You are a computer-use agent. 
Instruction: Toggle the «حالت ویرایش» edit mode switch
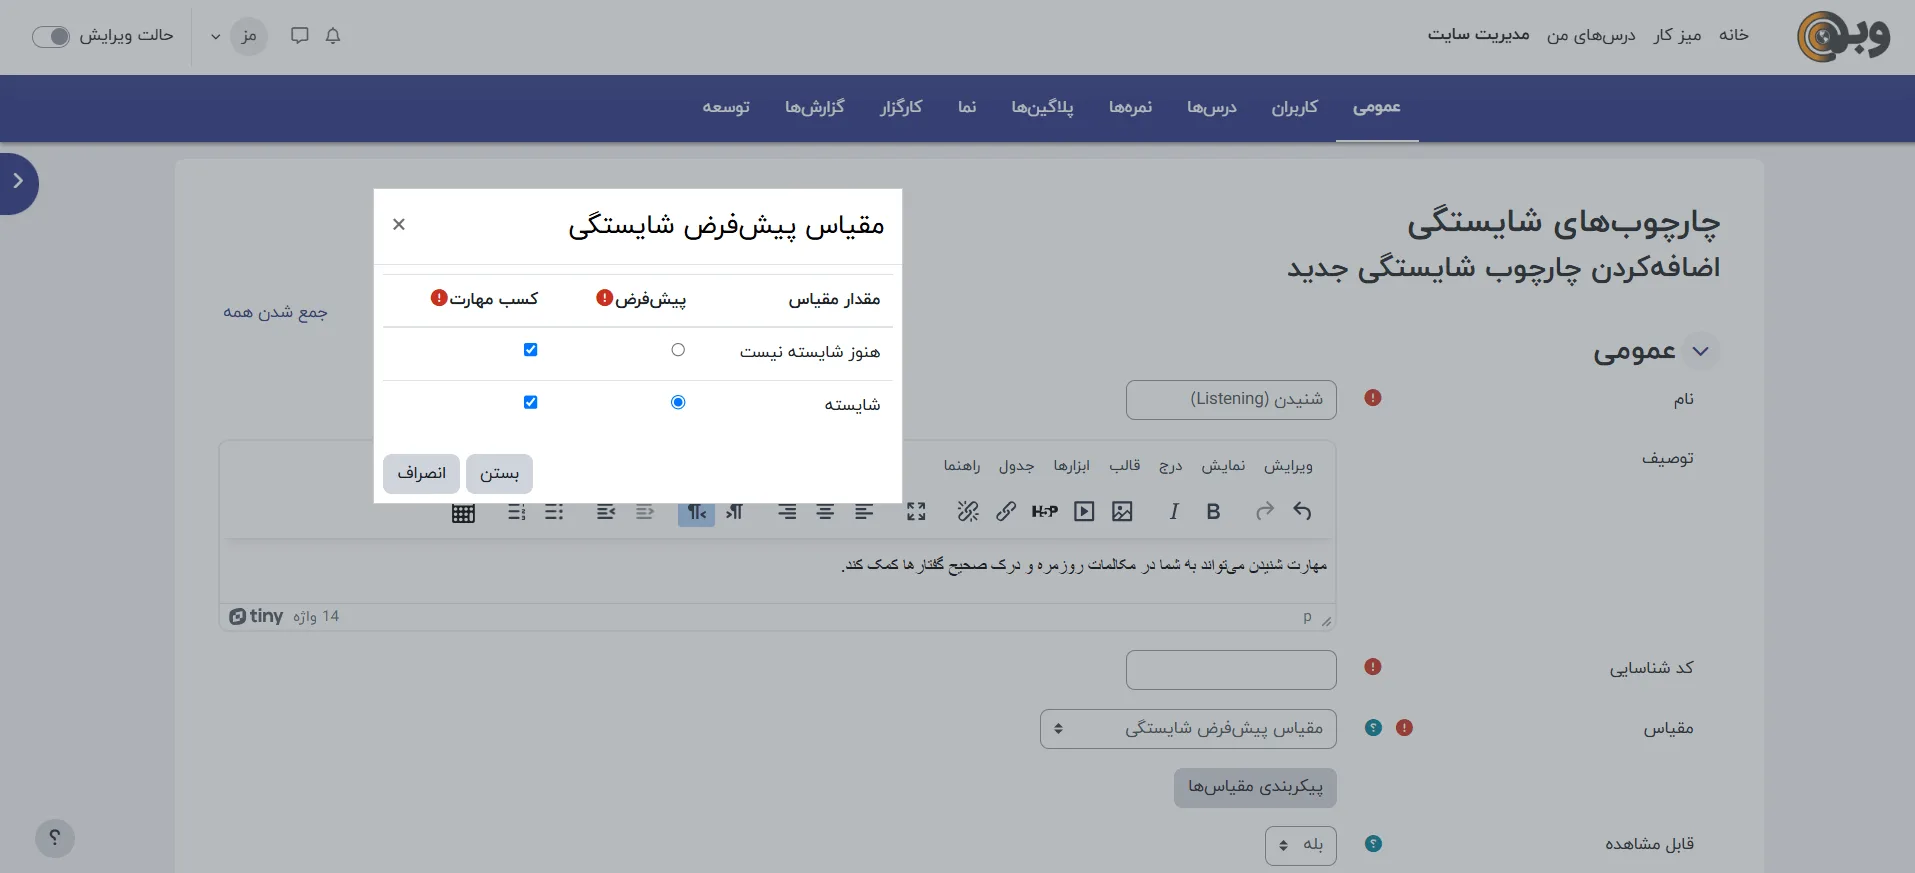[x=51, y=36]
